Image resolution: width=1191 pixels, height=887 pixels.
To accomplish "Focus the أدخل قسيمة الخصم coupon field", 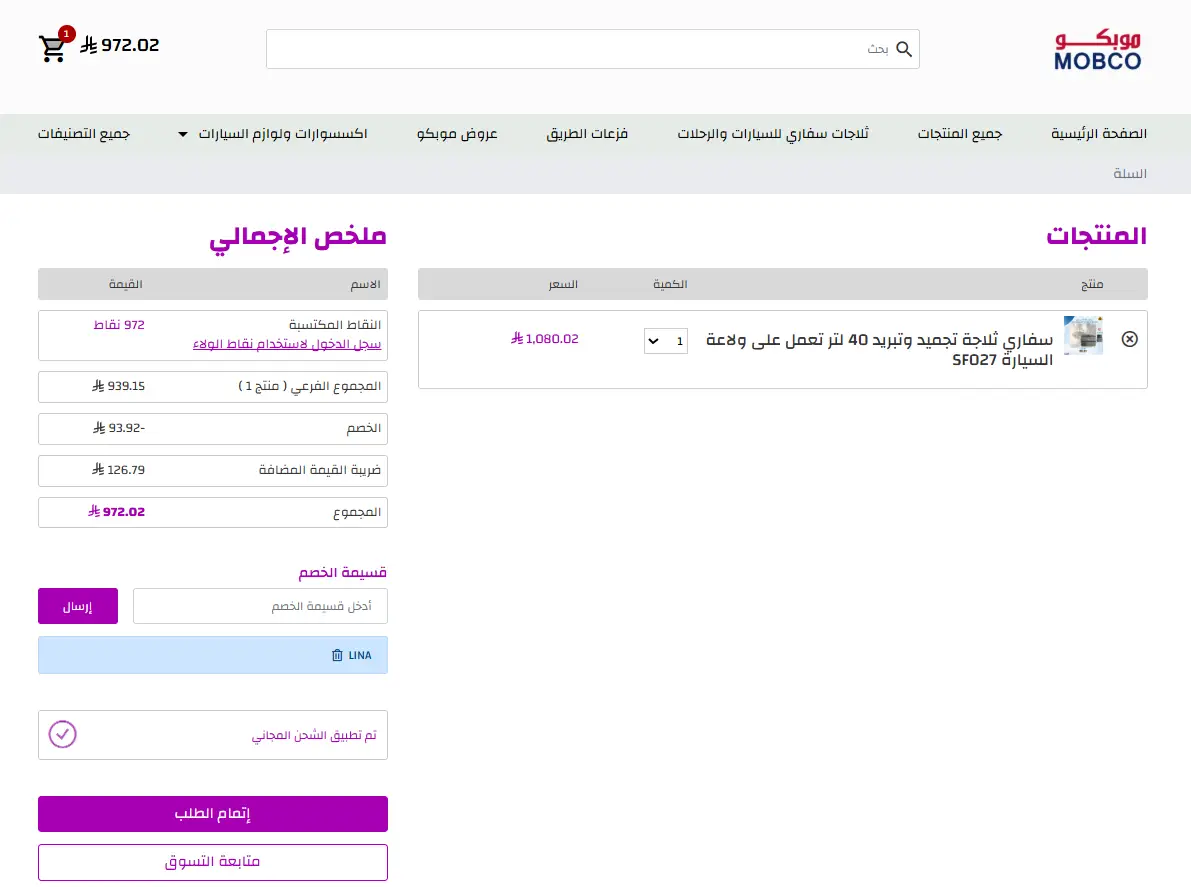I will click(260, 606).
